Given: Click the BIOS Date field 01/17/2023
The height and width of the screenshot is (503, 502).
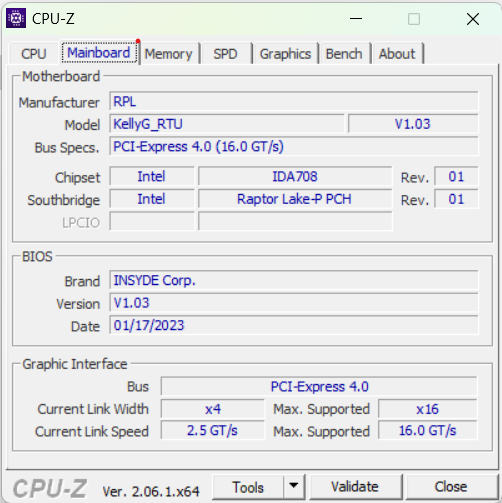Looking at the screenshot, I should point(294,325).
